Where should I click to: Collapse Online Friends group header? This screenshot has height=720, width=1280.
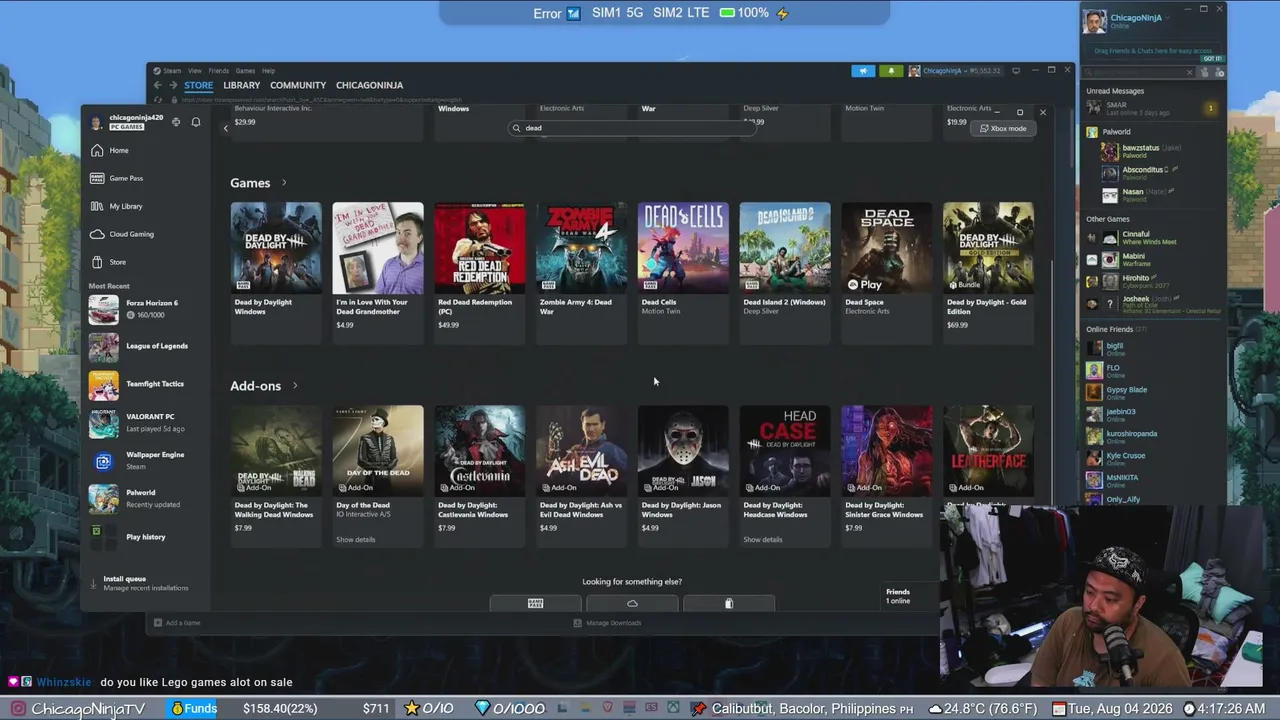tap(1116, 329)
